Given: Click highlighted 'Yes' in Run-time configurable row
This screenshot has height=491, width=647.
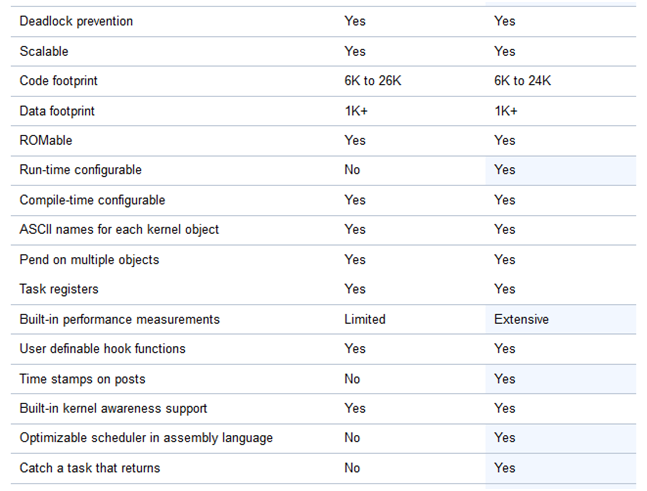Looking at the screenshot, I should tap(505, 170).
